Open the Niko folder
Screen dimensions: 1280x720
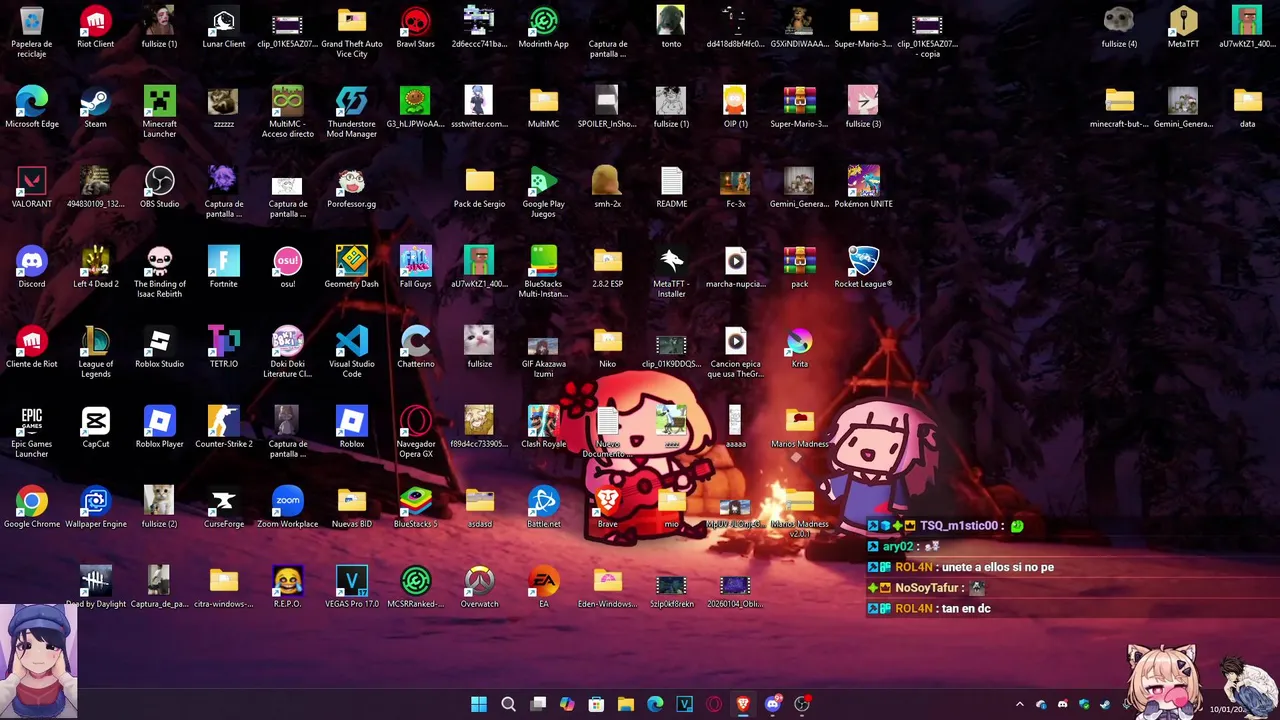(x=608, y=347)
